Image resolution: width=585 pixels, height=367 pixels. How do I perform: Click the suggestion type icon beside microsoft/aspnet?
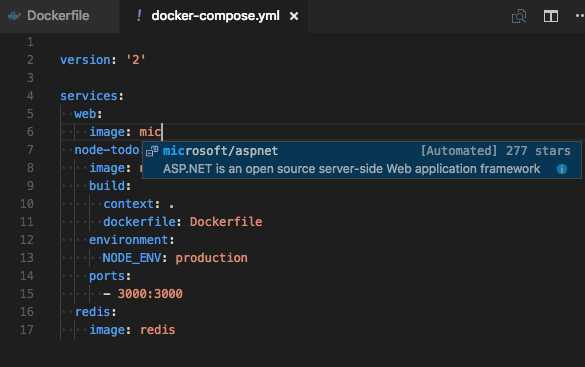point(152,151)
